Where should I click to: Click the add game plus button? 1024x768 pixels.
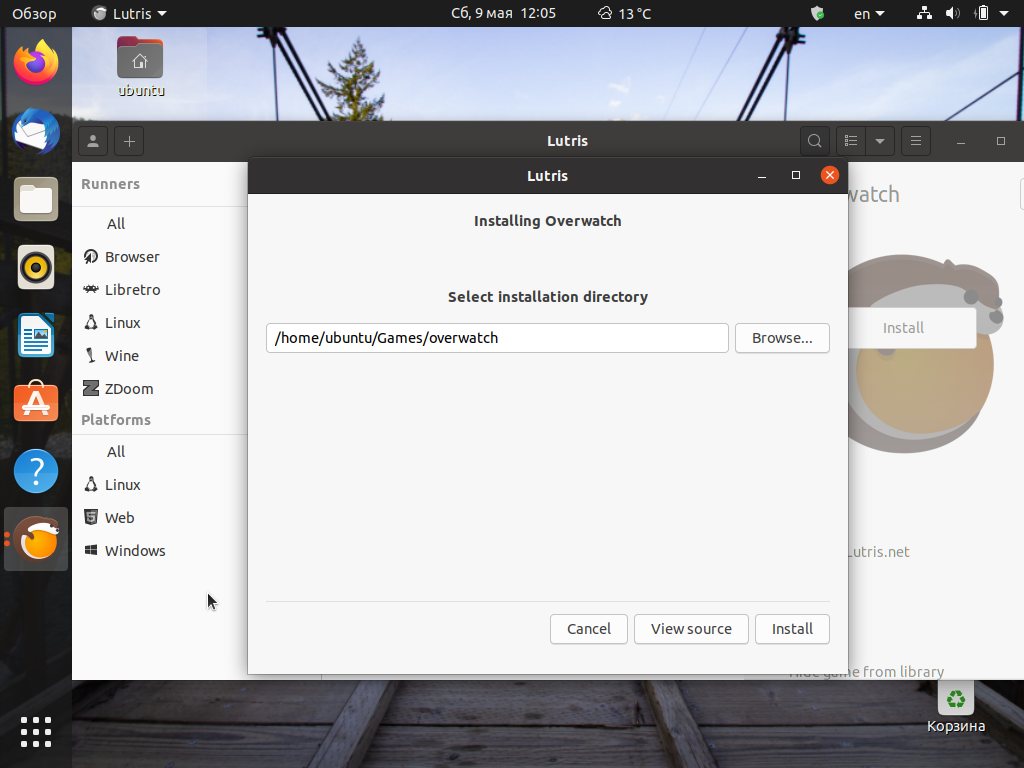pyautogui.click(x=129, y=141)
